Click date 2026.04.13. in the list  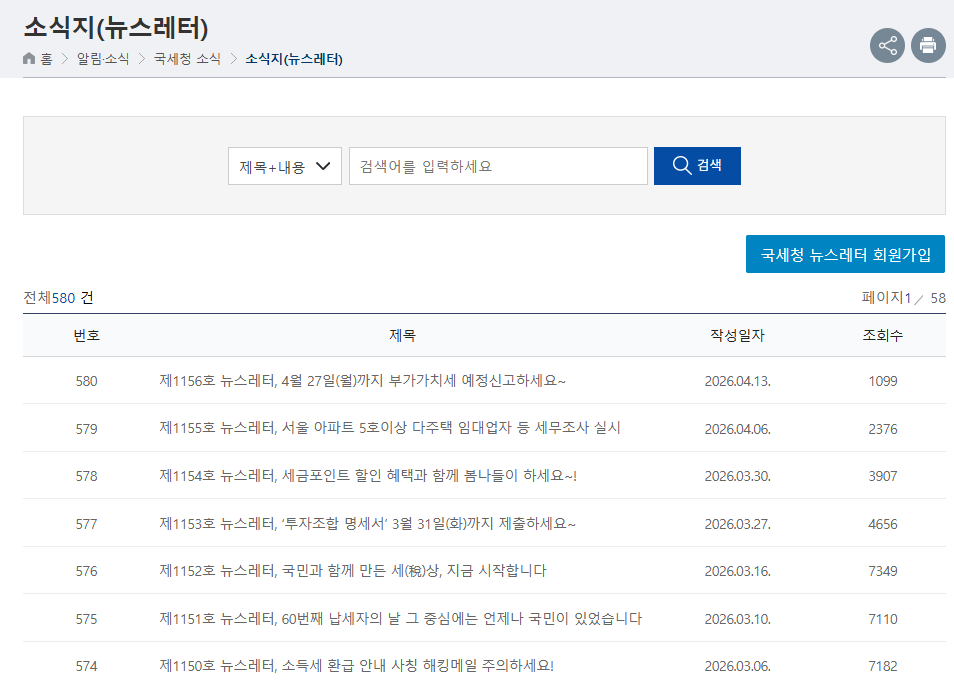point(737,382)
